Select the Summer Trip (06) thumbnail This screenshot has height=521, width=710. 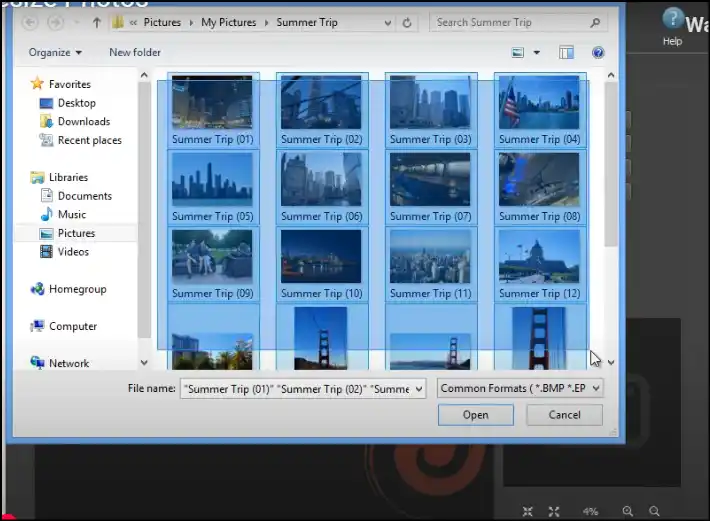pos(322,187)
